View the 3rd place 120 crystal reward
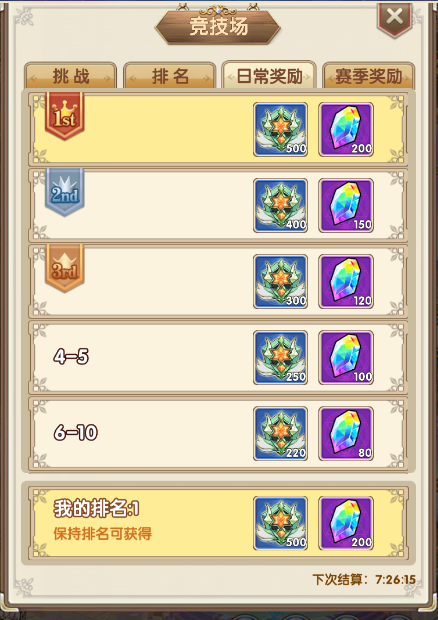The width and height of the screenshot is (438, 620). tap(346, 281)
